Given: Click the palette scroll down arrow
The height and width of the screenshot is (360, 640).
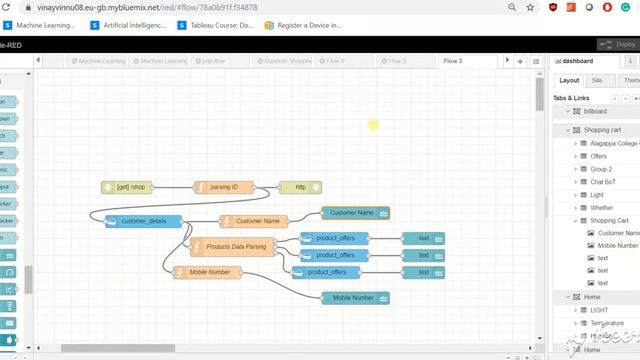Looking at the screenshot, I should click(x=28, y=348).
